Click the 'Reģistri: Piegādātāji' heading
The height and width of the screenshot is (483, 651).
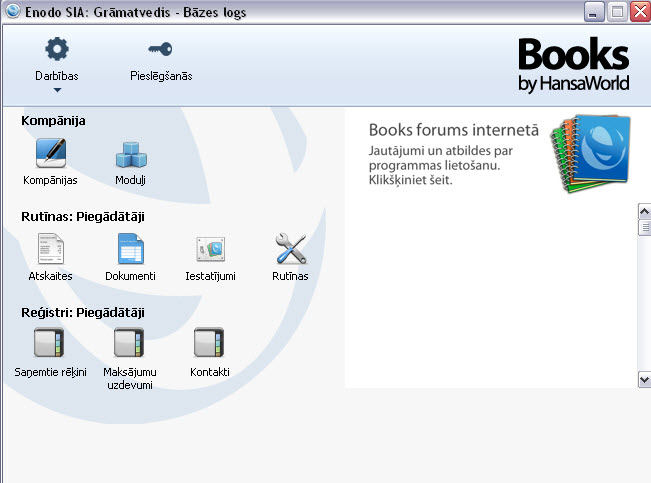(83, 313)
